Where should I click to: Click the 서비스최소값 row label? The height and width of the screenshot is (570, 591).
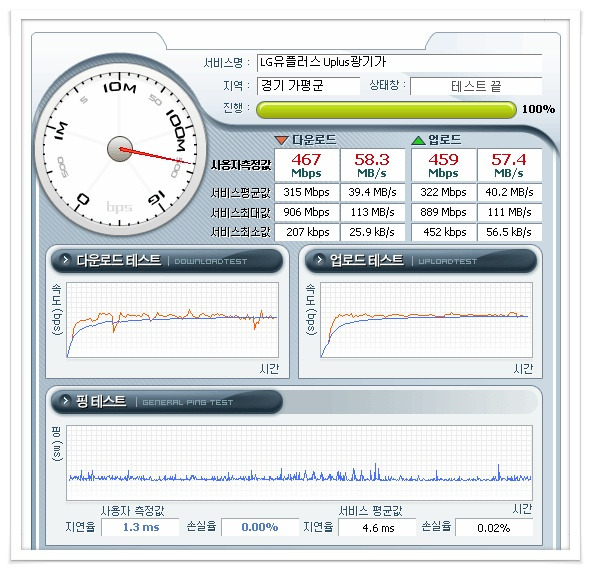pyautogui.click(x=240, y=232)
